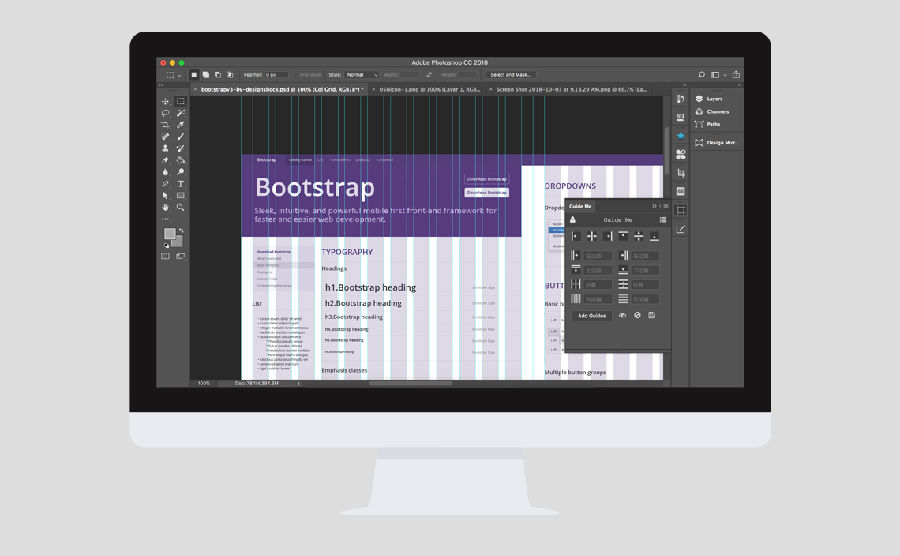
Task: Select the Hand tool
Action: tap(166, 208)
